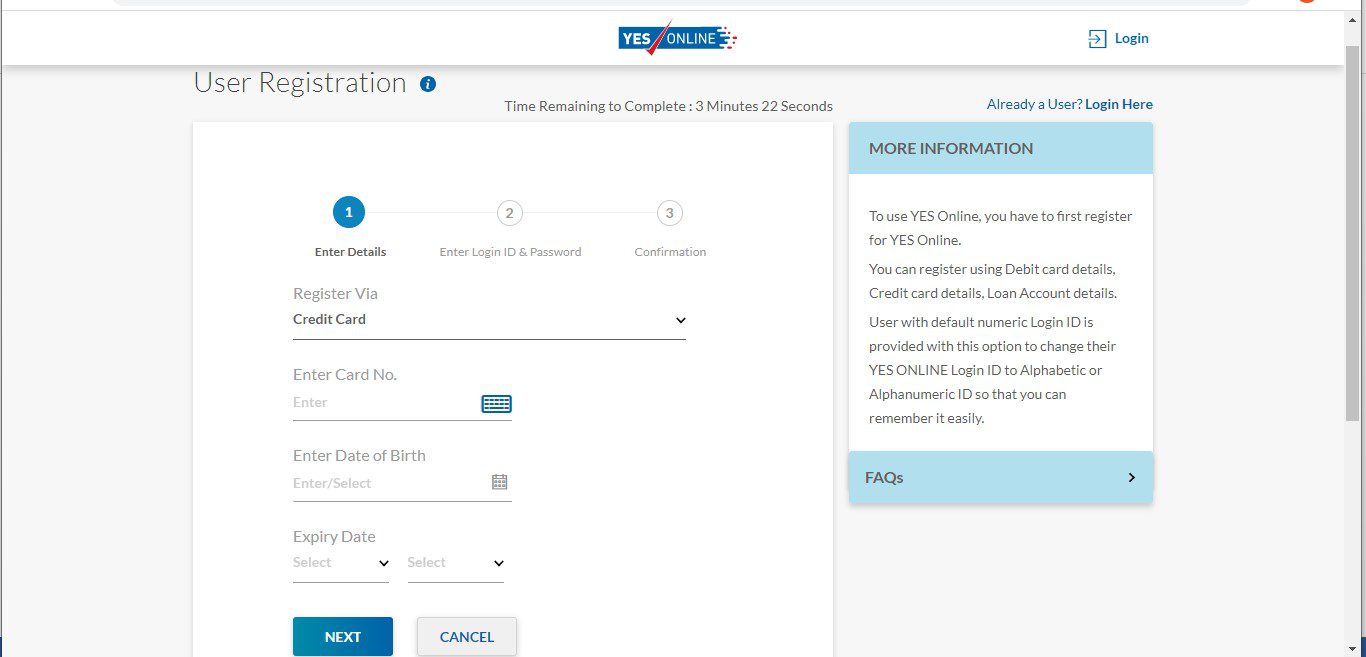Expand the FAQs section
Screen dimensions: 1366x657
[1000, 478]
